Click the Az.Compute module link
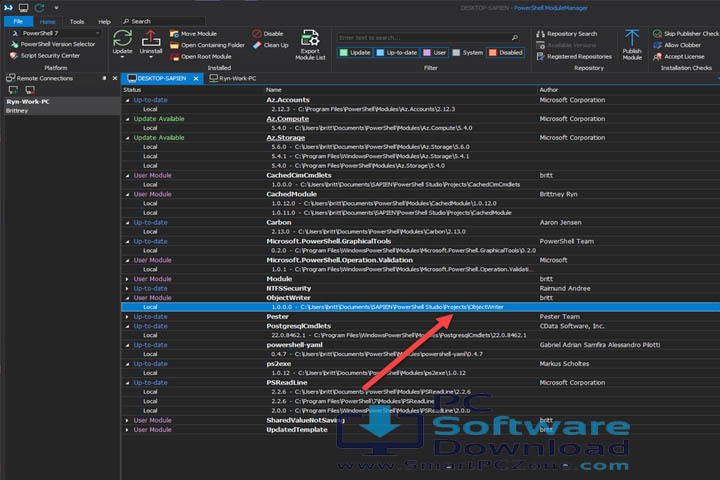 pyautogui.click(x=287, y=119)
